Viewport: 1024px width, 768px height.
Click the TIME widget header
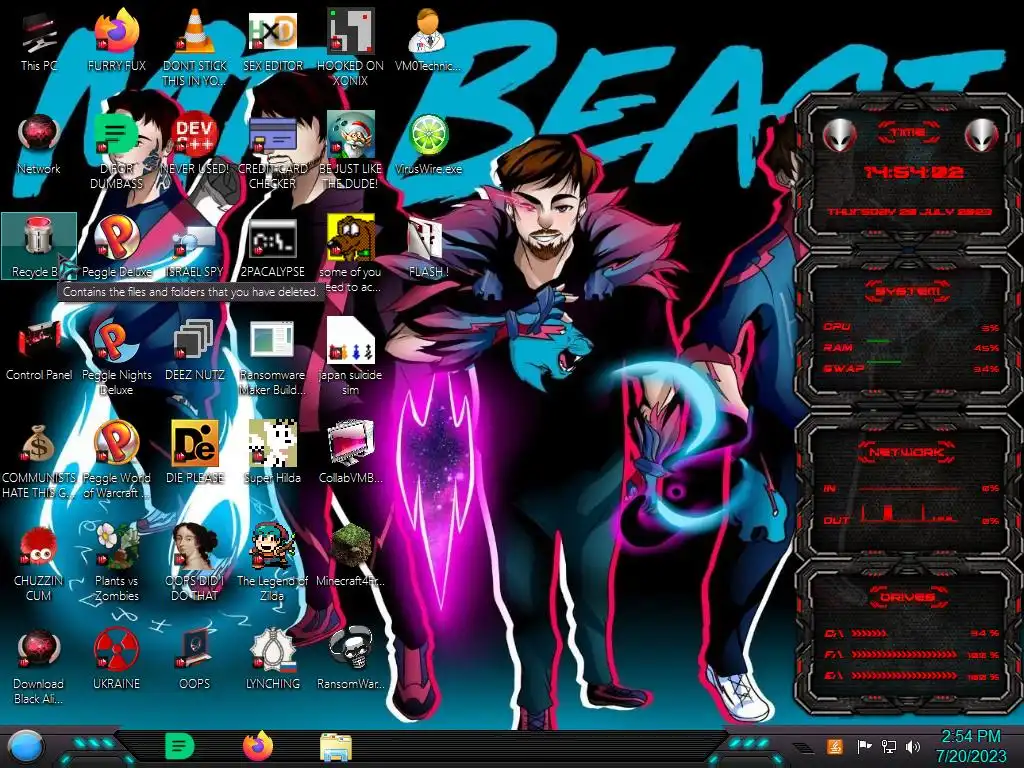(x=908, y=133)
